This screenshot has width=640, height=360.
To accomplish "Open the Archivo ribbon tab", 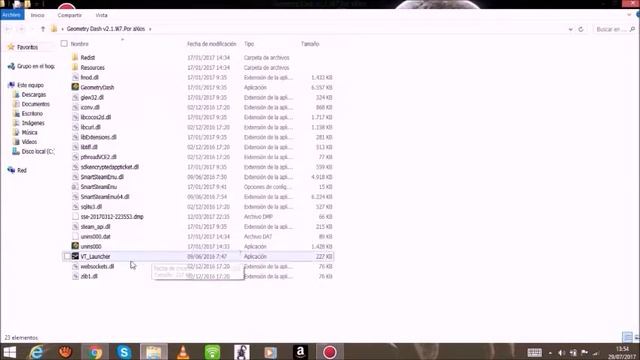I will (11, 15).
